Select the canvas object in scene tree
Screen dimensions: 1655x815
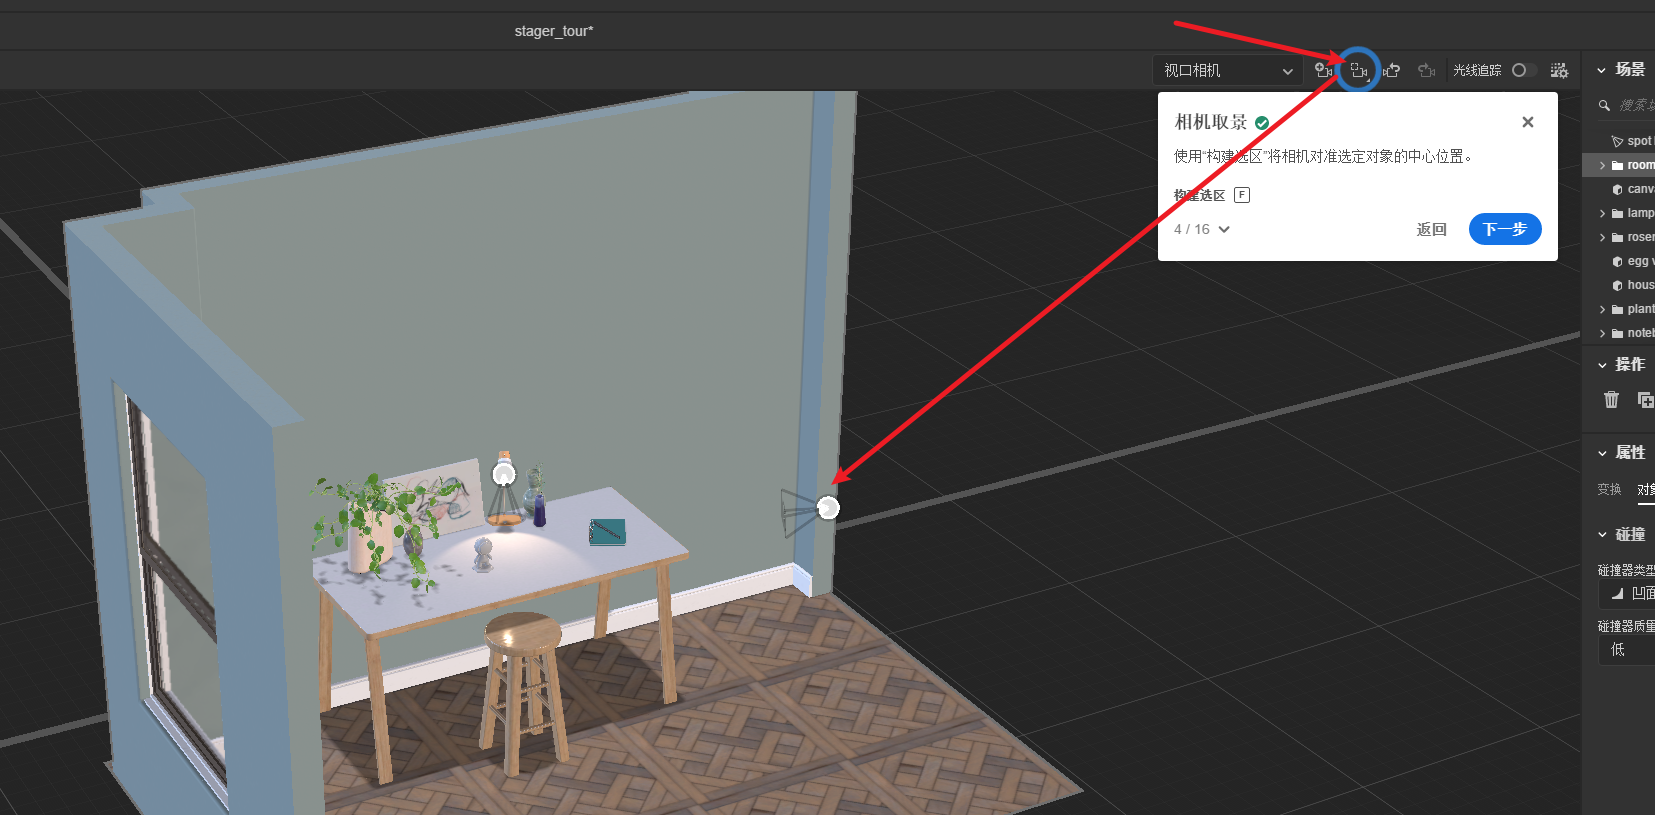point(1632,189)
